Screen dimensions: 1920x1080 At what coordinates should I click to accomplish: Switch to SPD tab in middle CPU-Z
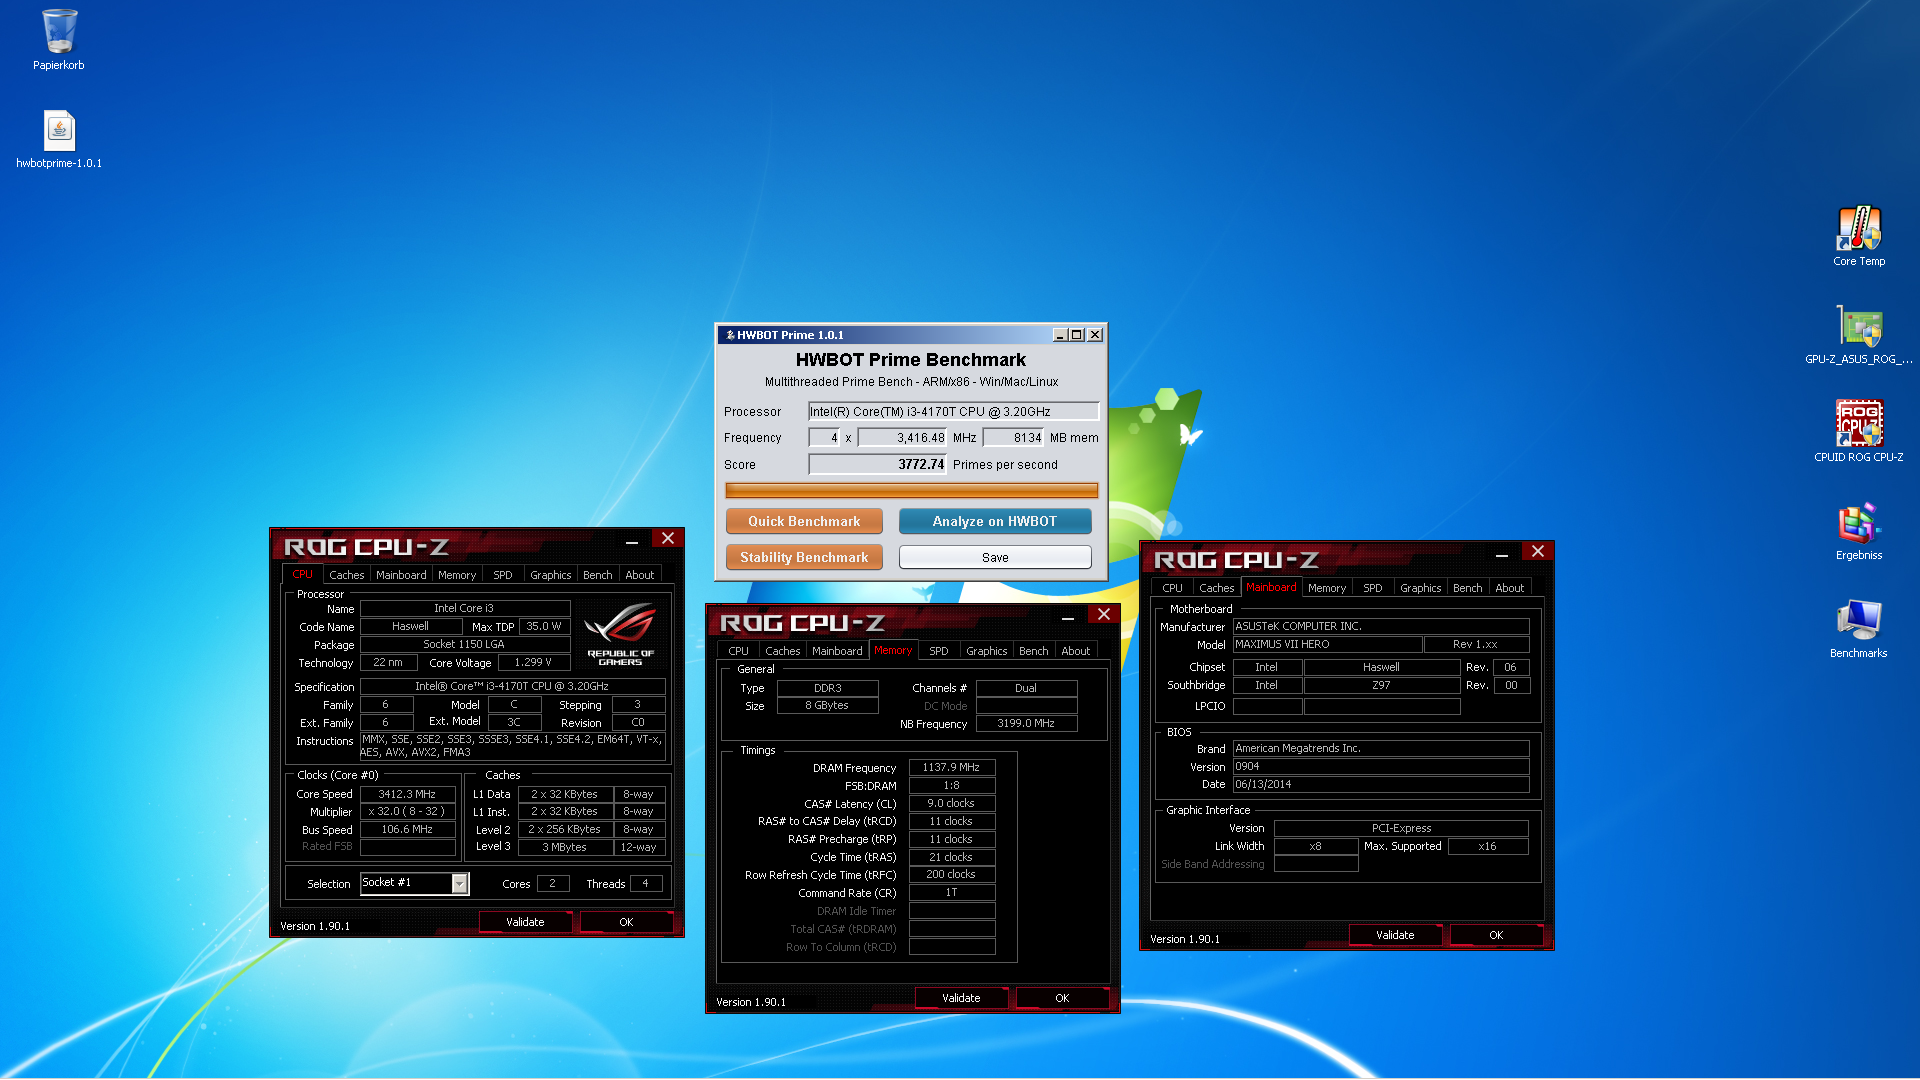point(939,651)
